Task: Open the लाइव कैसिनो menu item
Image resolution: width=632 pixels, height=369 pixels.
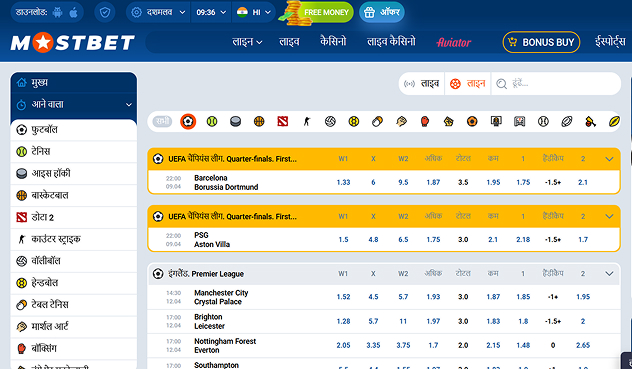Action: 391,42
